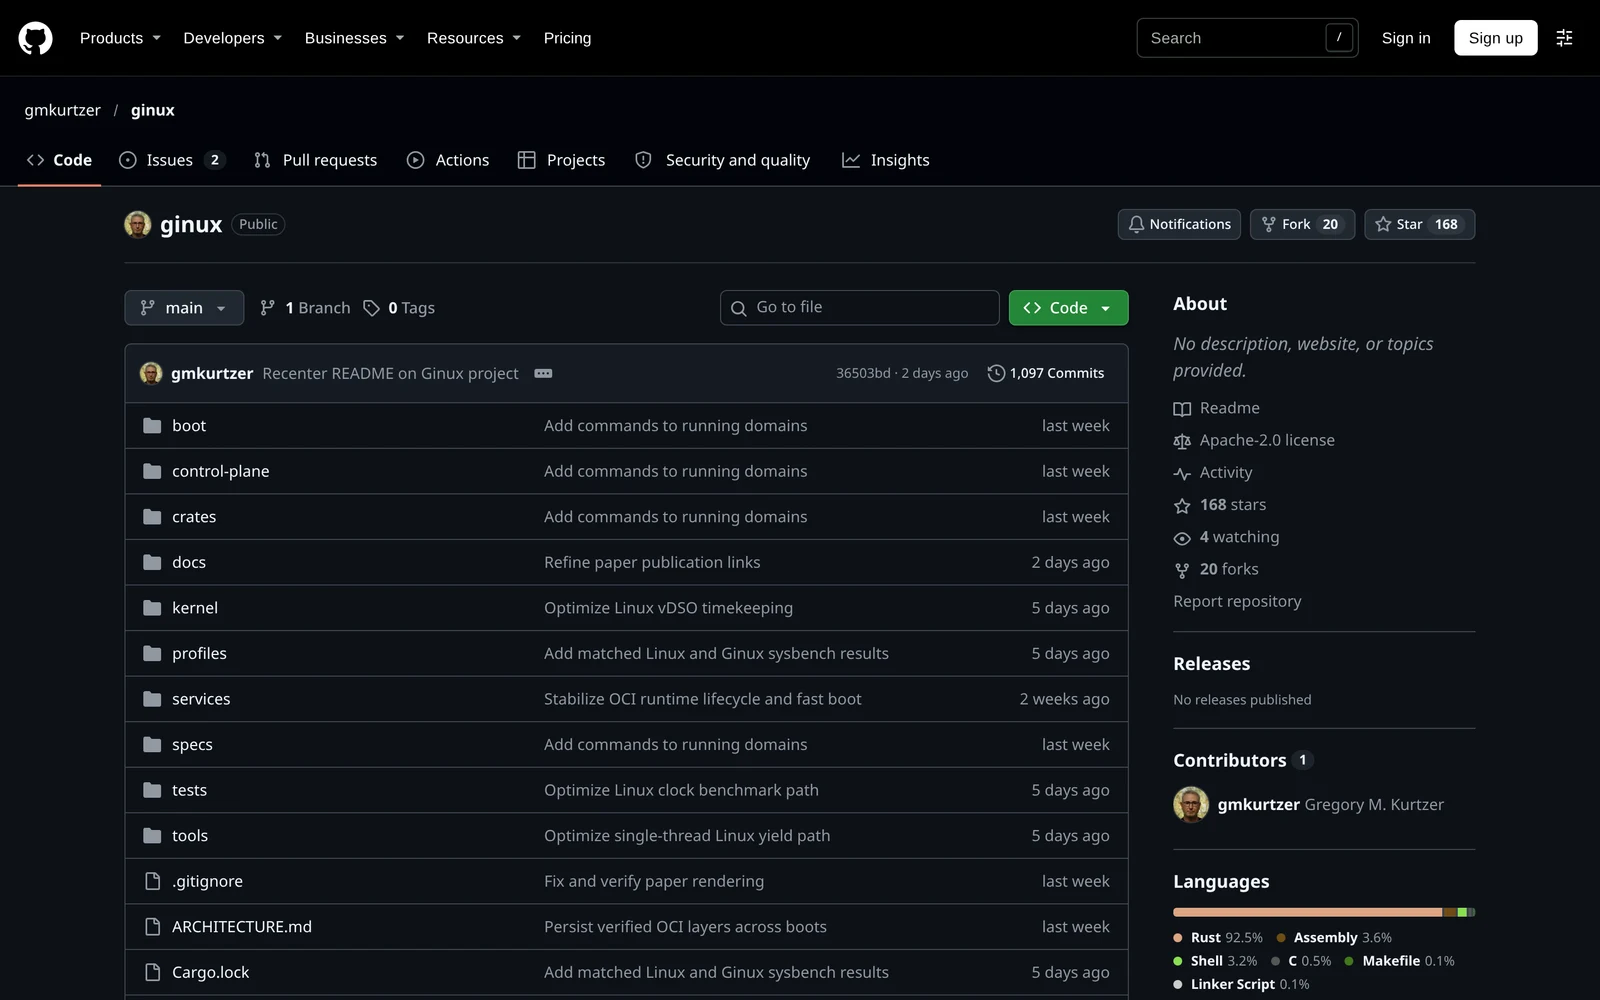Open the Resources dropdown menu
The image size is (1600, 1000).
pyautogui.click(x=474, y=38)
